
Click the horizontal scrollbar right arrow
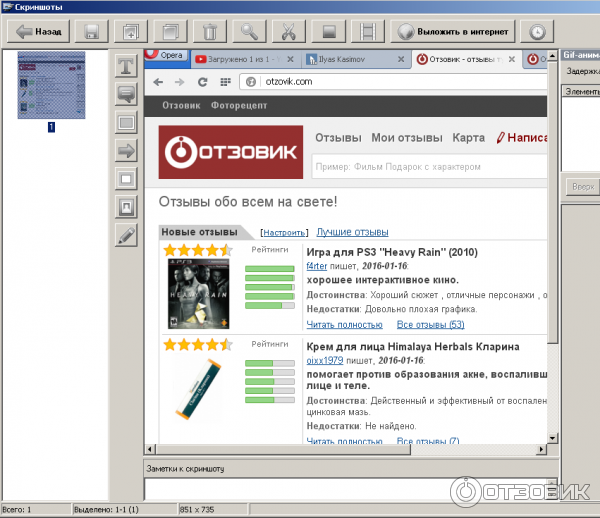click(541, 449)
